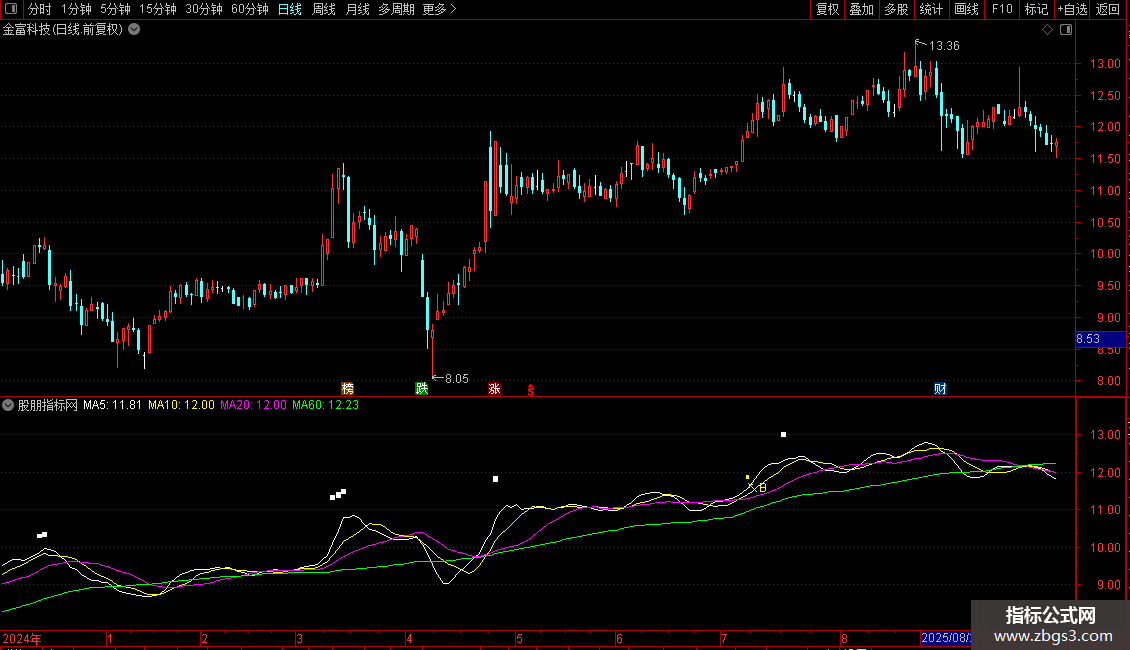Click the red 涨 event marker
The height and width of the screenshot is (650, 1130).
[494, 388]
